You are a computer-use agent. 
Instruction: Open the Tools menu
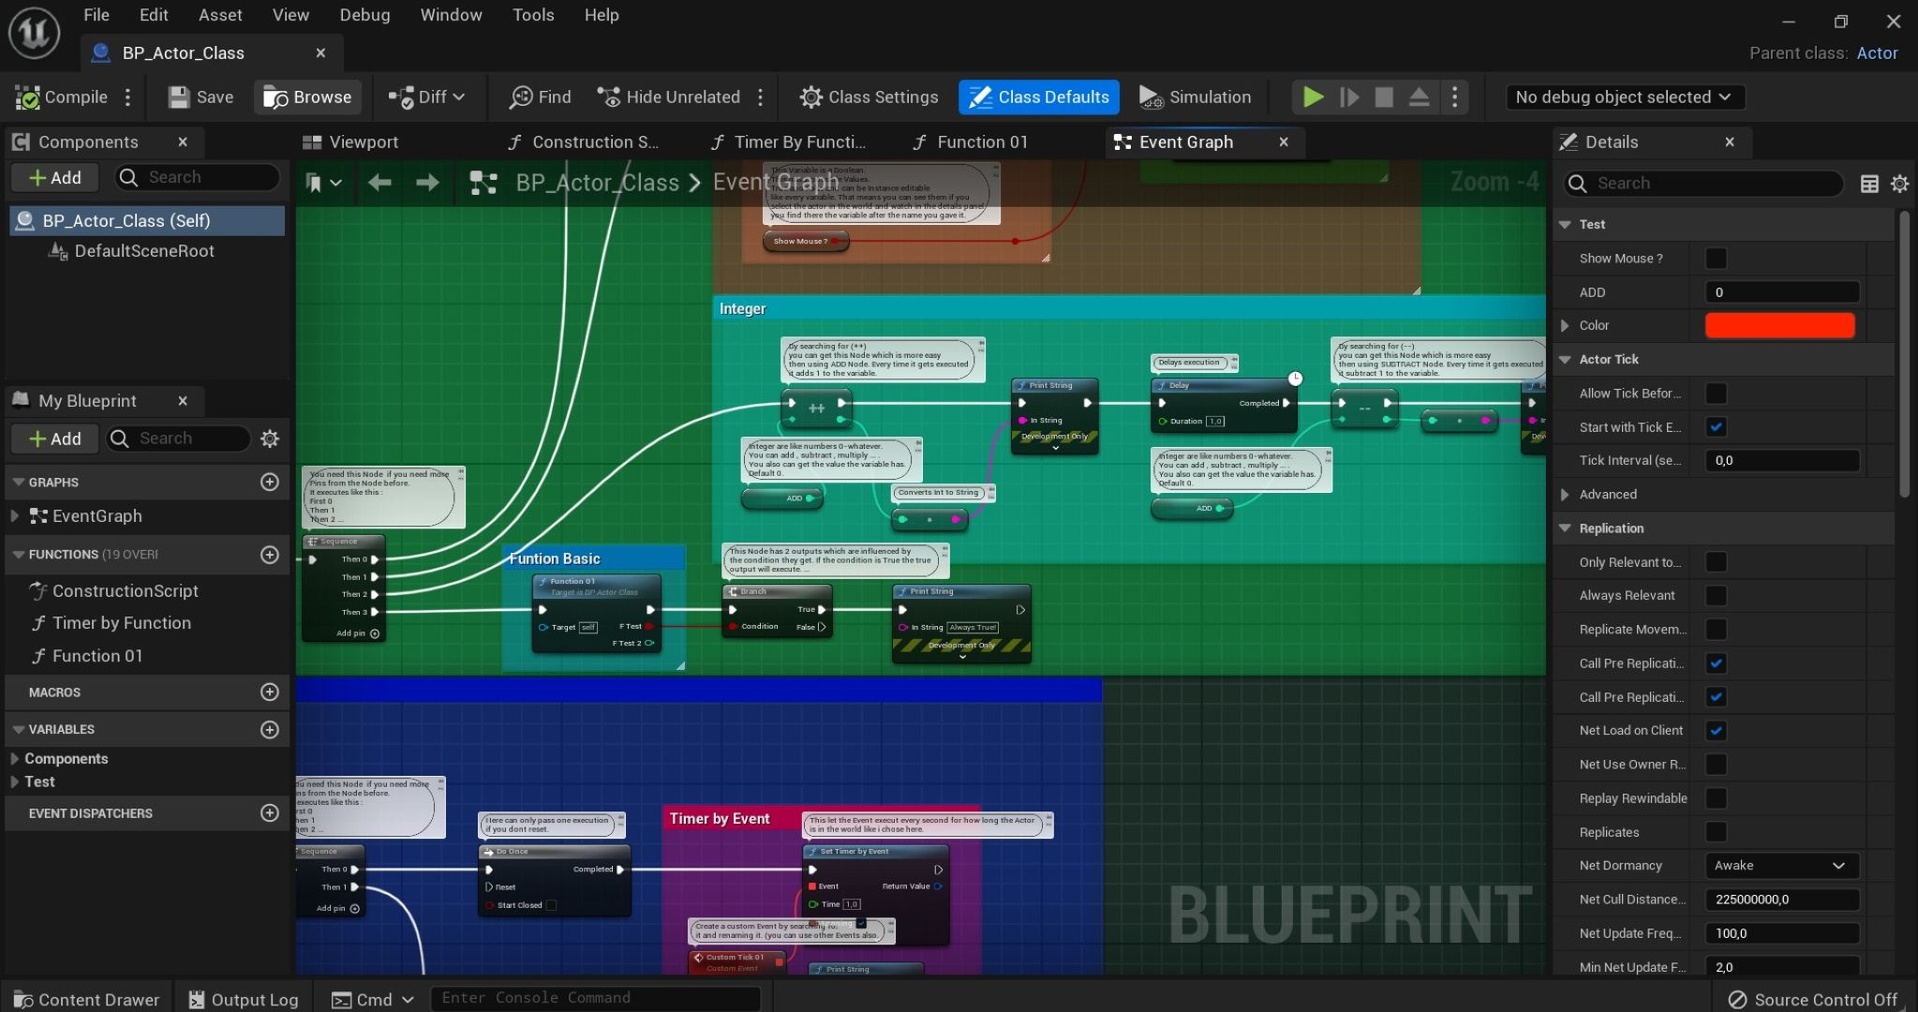[533, 15]
